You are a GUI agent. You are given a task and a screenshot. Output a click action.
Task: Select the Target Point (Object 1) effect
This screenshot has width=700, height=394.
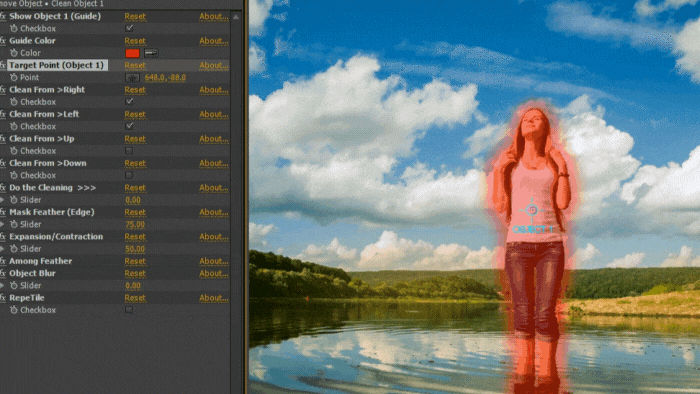[57, 65]
